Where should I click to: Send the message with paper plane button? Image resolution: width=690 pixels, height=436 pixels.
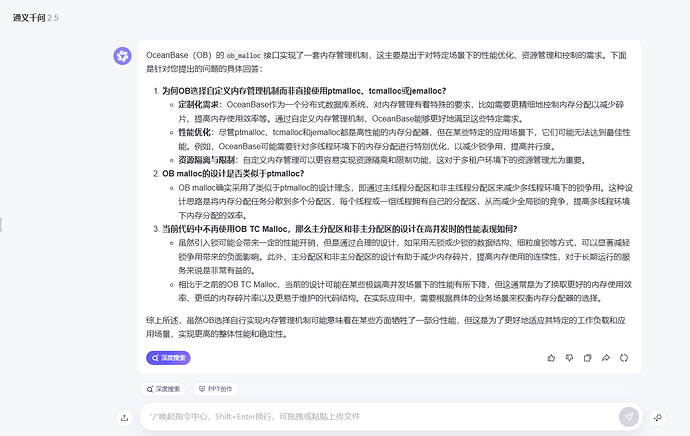pos(629,417)
